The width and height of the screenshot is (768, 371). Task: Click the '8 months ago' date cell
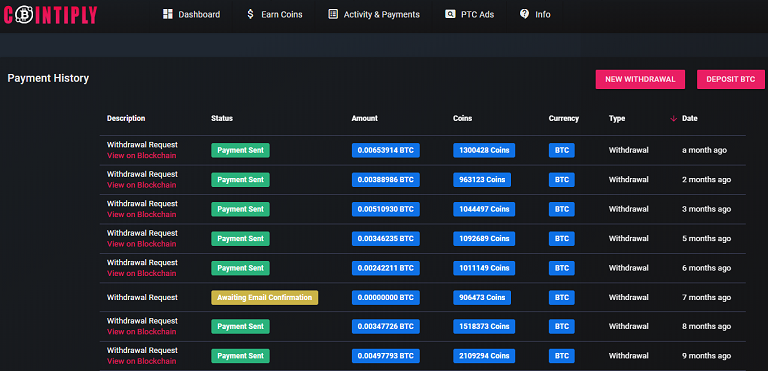[706, 326]
